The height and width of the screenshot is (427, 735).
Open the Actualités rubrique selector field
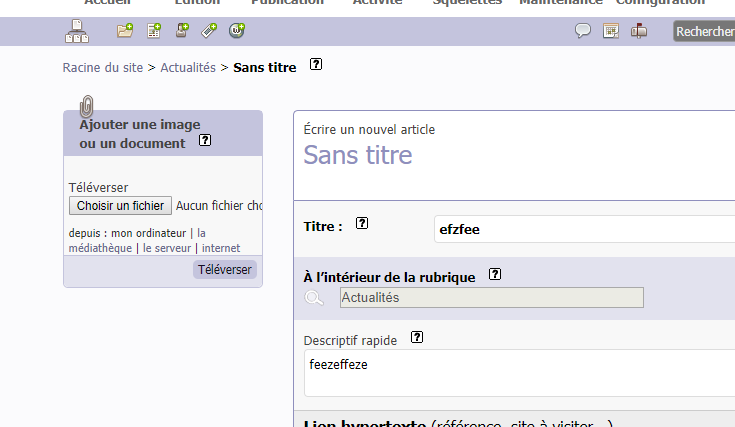(491, 298)
